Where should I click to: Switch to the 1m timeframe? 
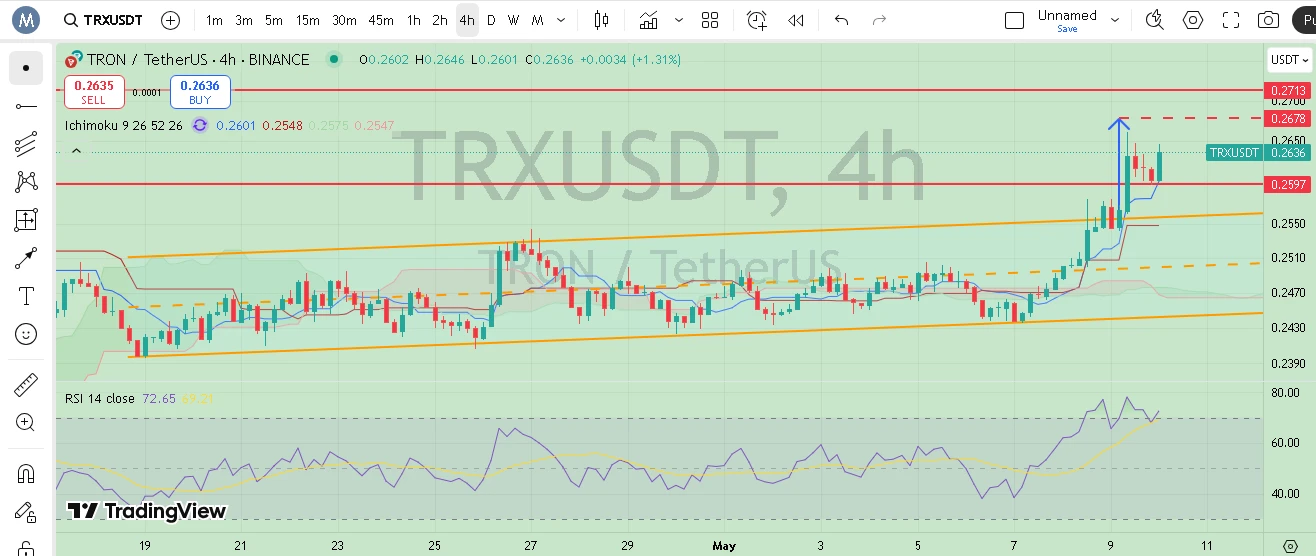[x=214, y=20]
